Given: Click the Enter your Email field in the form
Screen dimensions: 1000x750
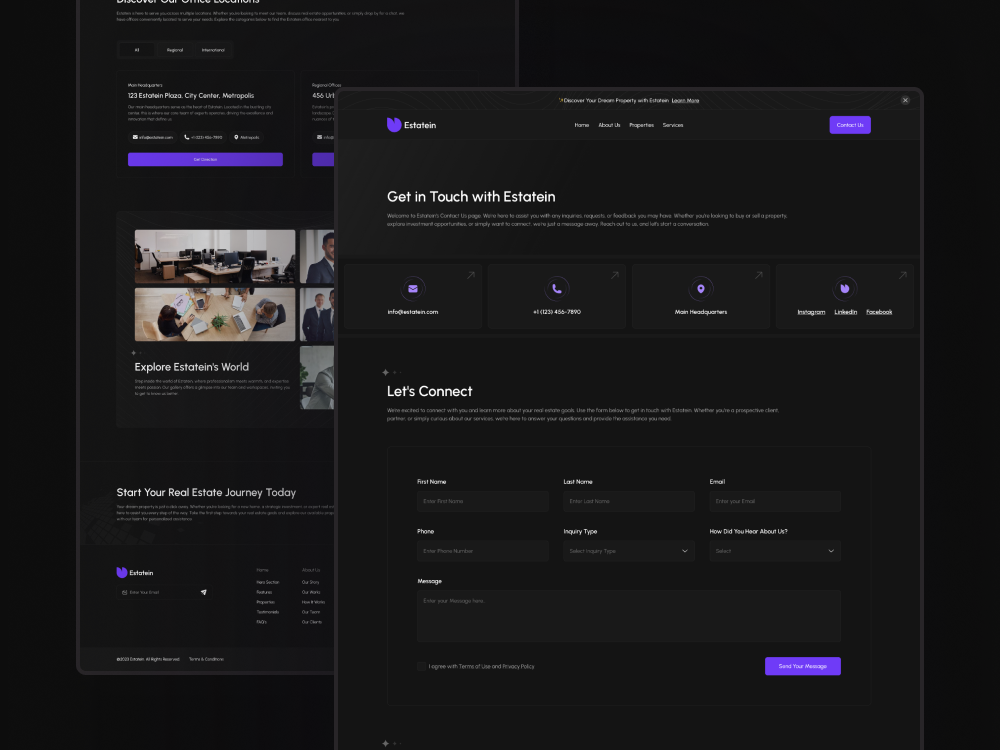Looking at the screenshot, I should (x=775, y=501).
